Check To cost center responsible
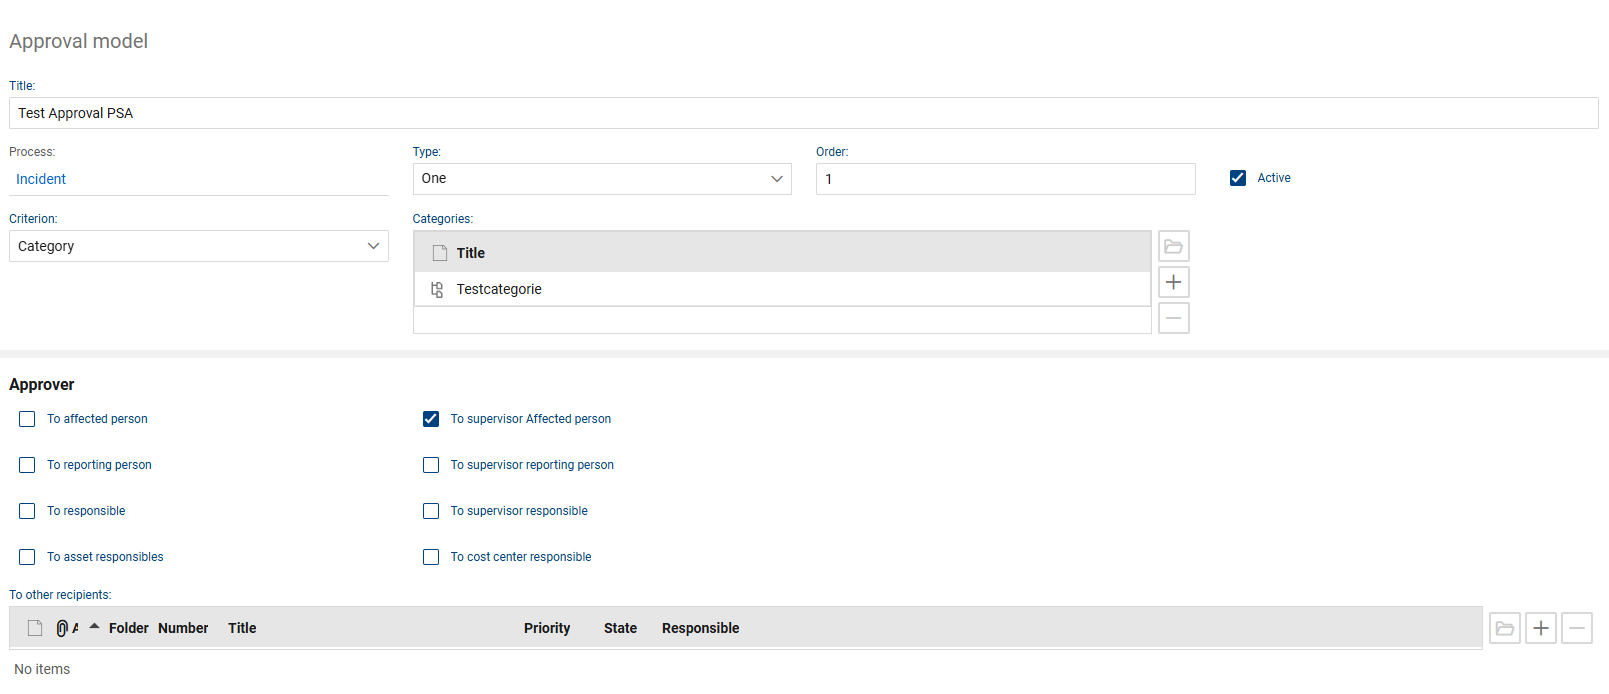Screen dimensions: 1609x694 (x=431, y=557)
